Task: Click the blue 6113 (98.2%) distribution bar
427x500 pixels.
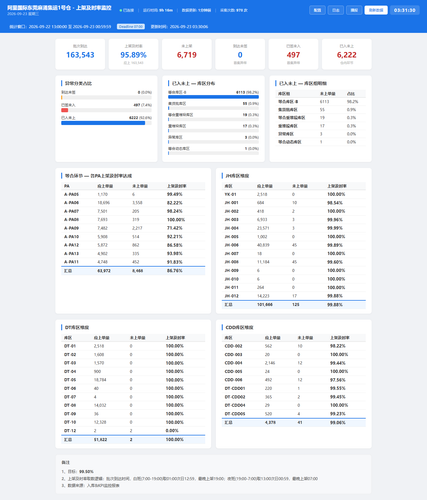Action: [213, 97]
